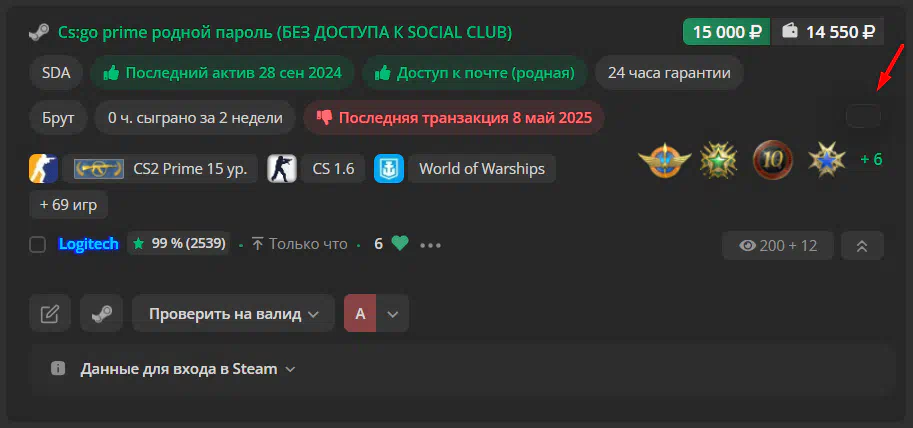Click the 200 + 12 views eye counter

pos(778,246)
